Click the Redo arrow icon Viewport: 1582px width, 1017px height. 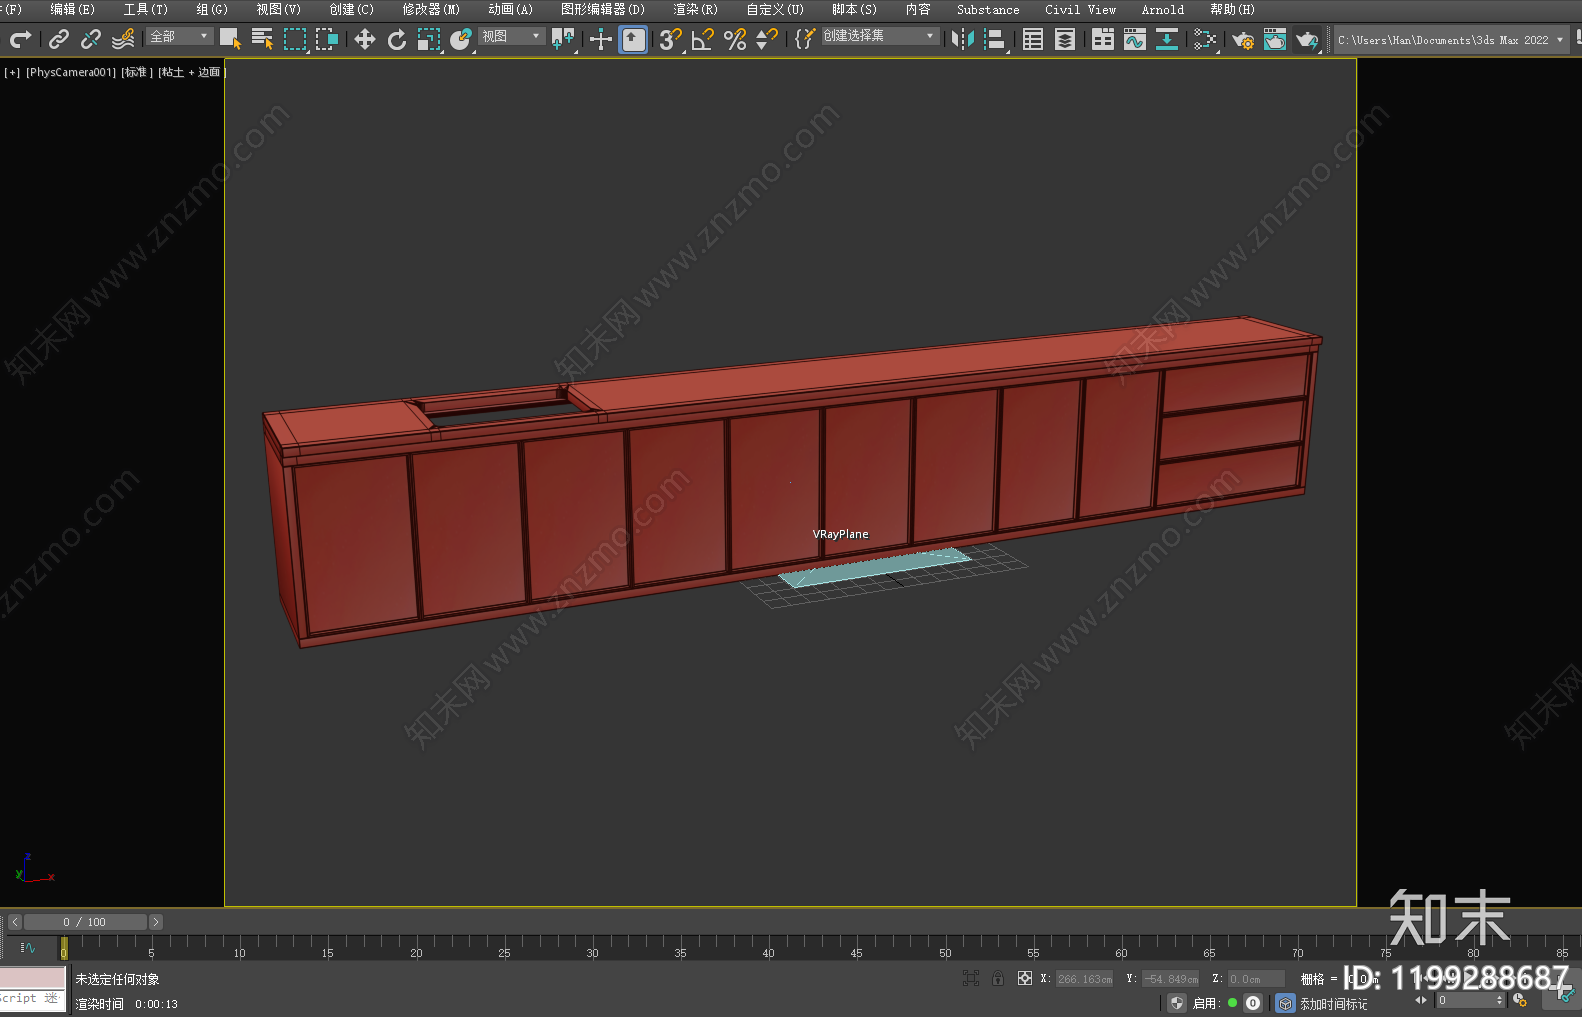coord(21,39)
